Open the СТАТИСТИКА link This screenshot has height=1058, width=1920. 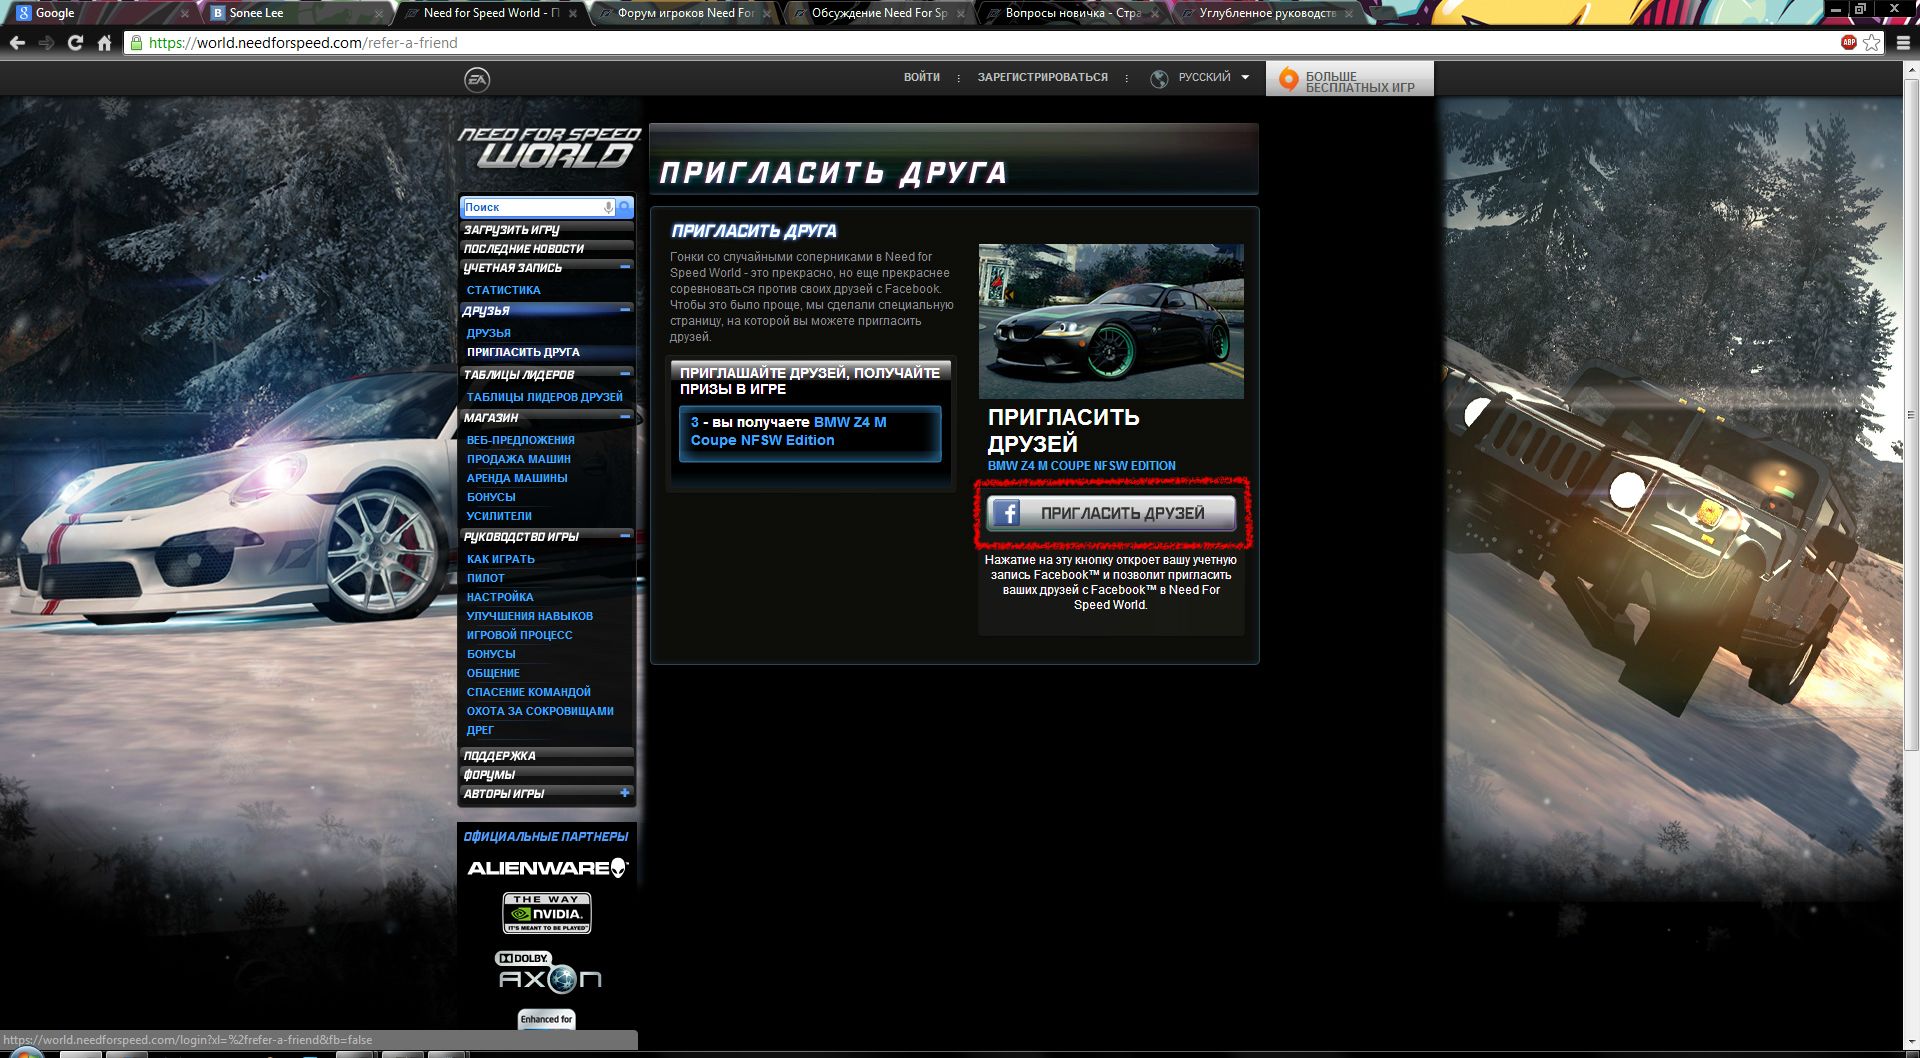click(503, 290)
